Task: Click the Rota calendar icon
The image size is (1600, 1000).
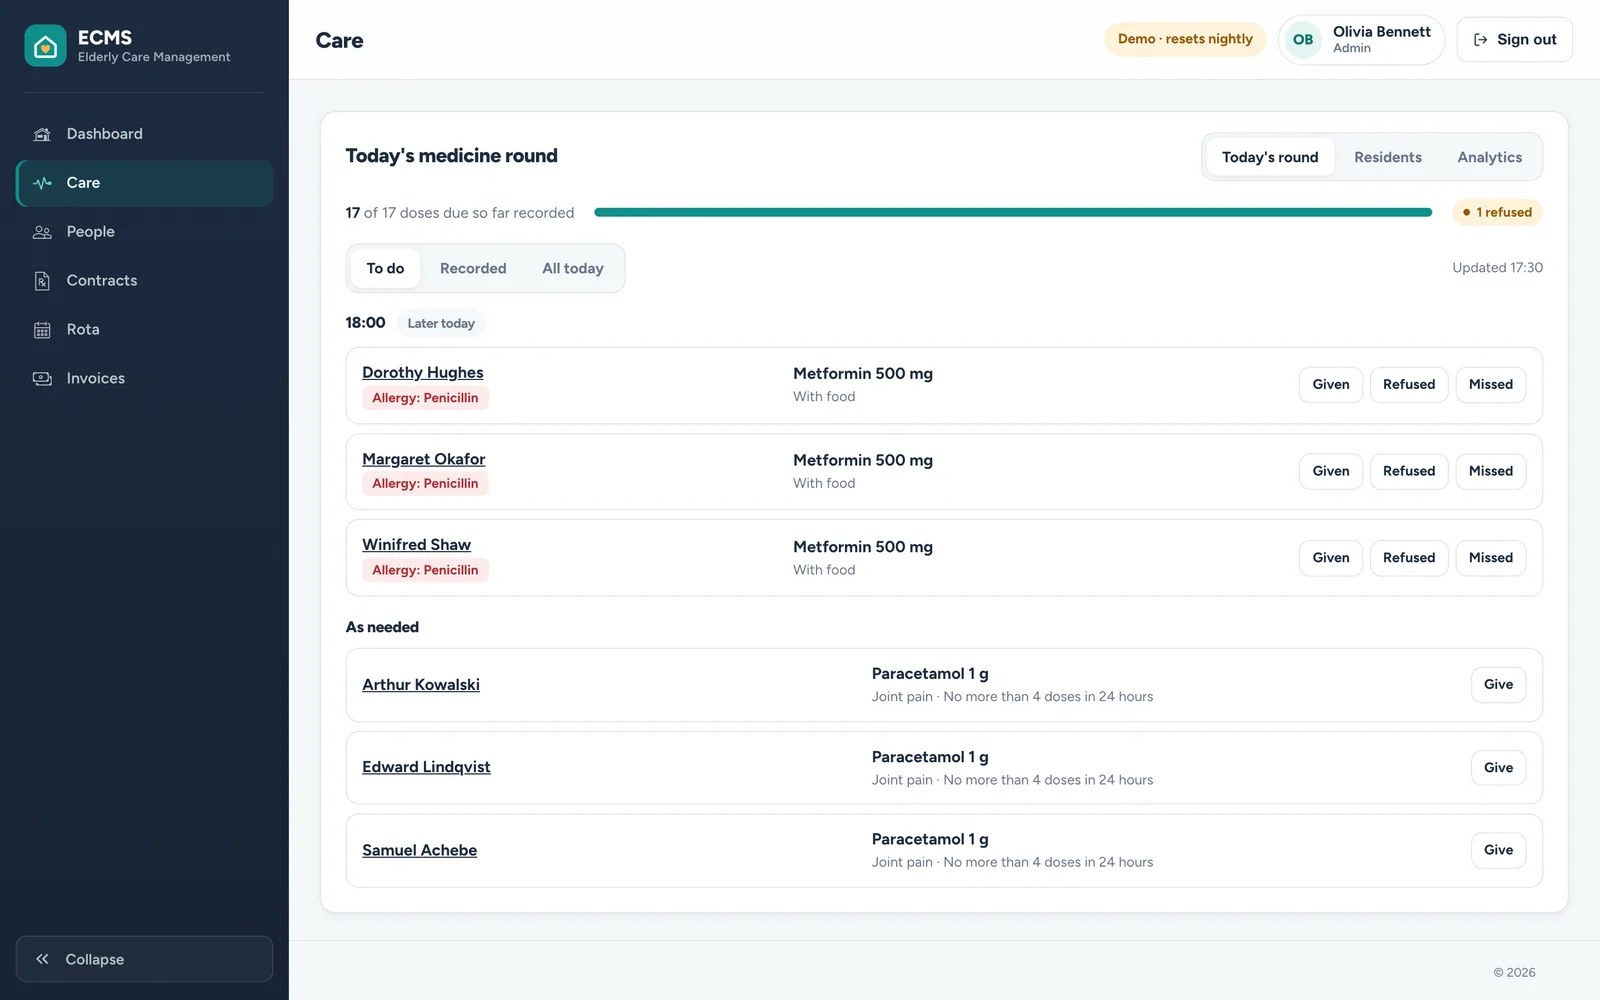Action: click(42, 330)
